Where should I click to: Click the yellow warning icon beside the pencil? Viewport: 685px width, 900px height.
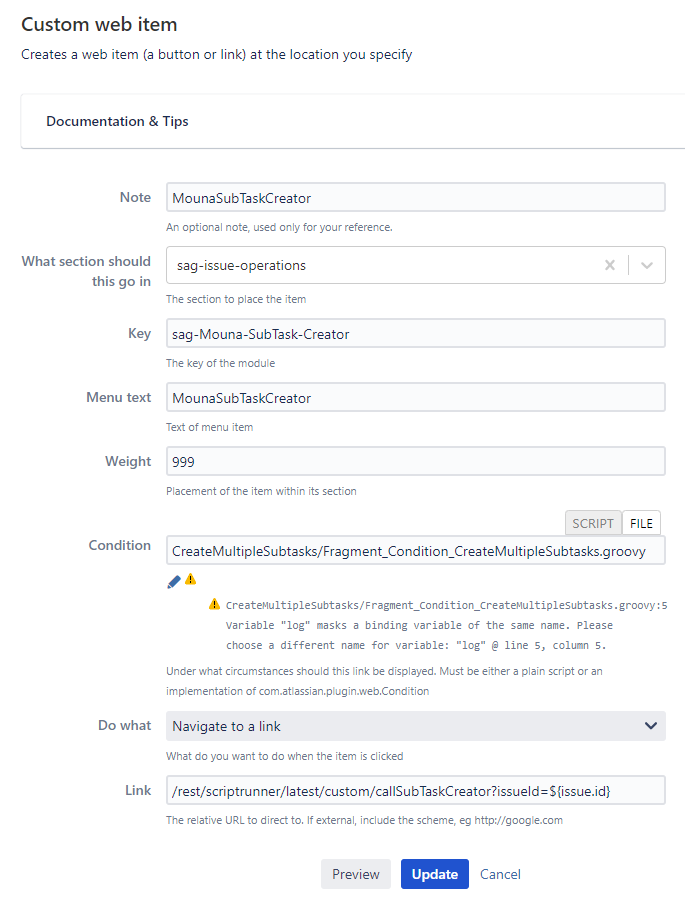coord(191,579)
